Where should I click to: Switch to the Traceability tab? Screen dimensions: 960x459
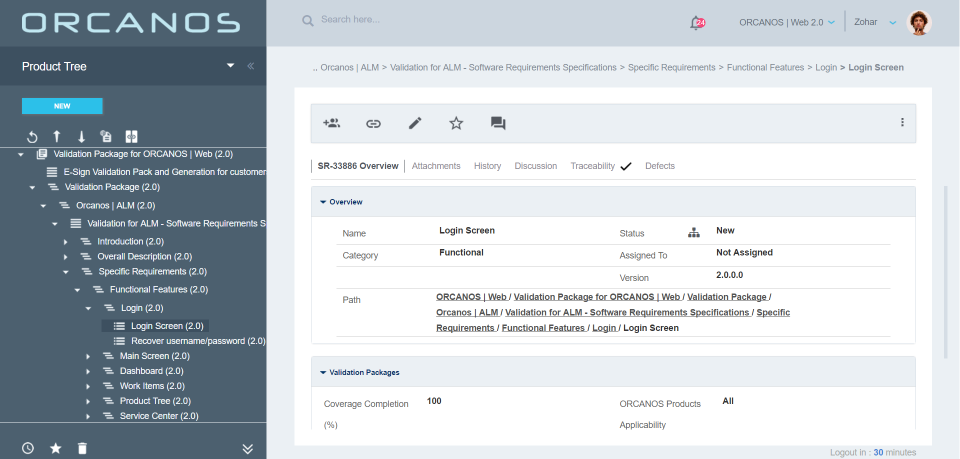[592, 166]
